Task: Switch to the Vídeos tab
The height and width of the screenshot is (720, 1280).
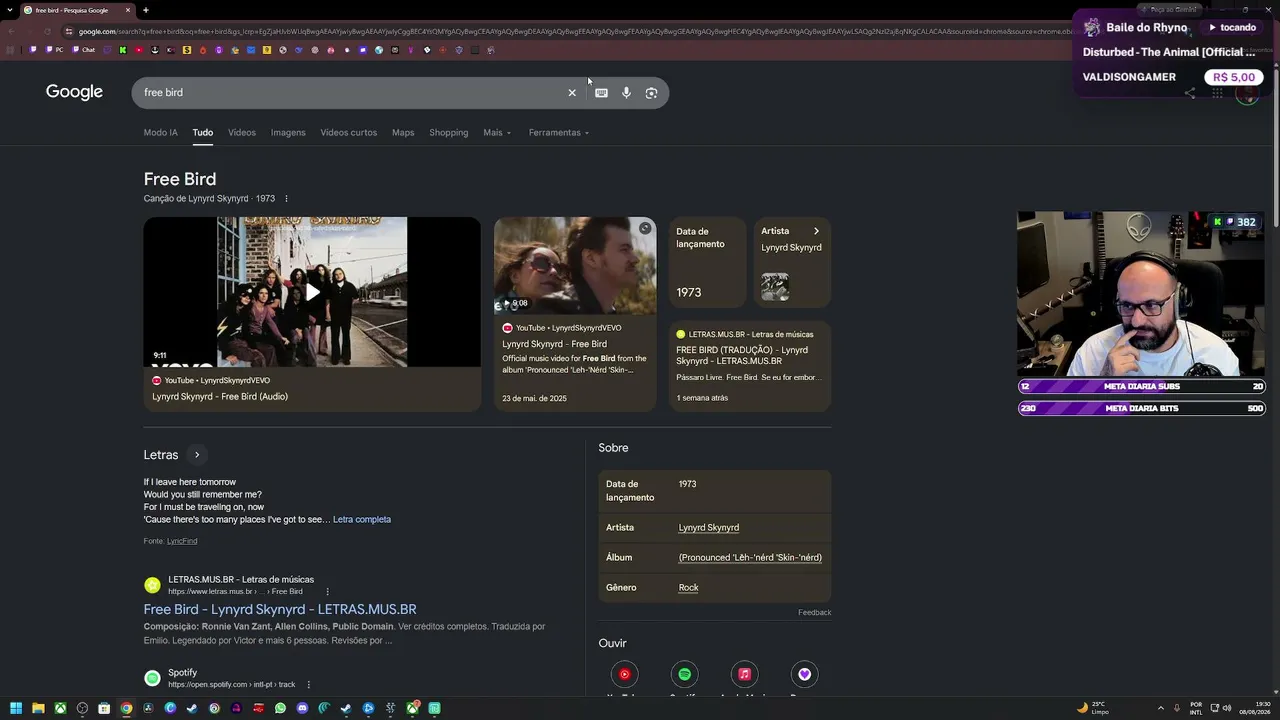Action: point(242,133)
